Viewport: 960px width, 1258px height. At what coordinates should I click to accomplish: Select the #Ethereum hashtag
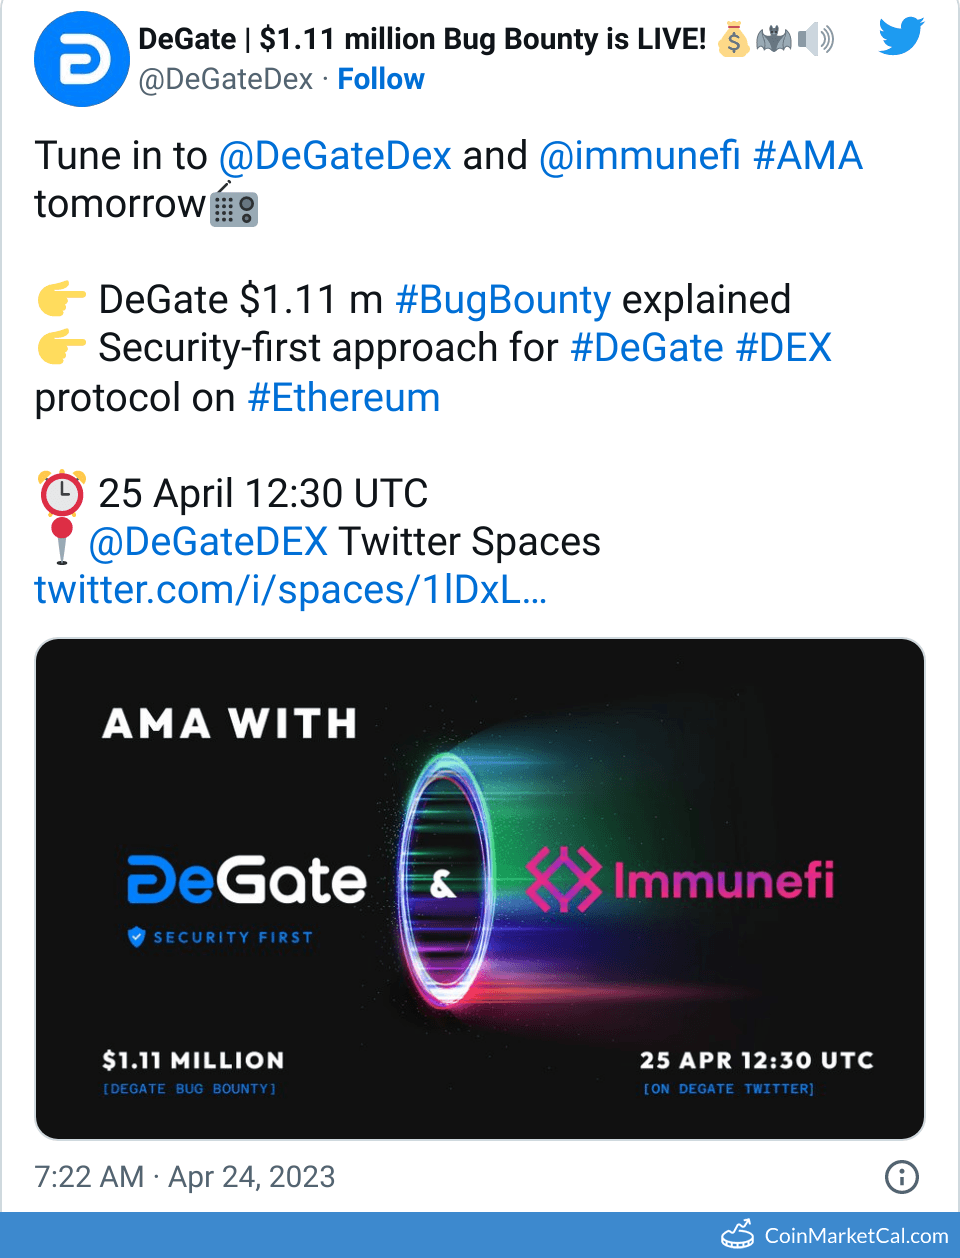click(x=344, y=398)
